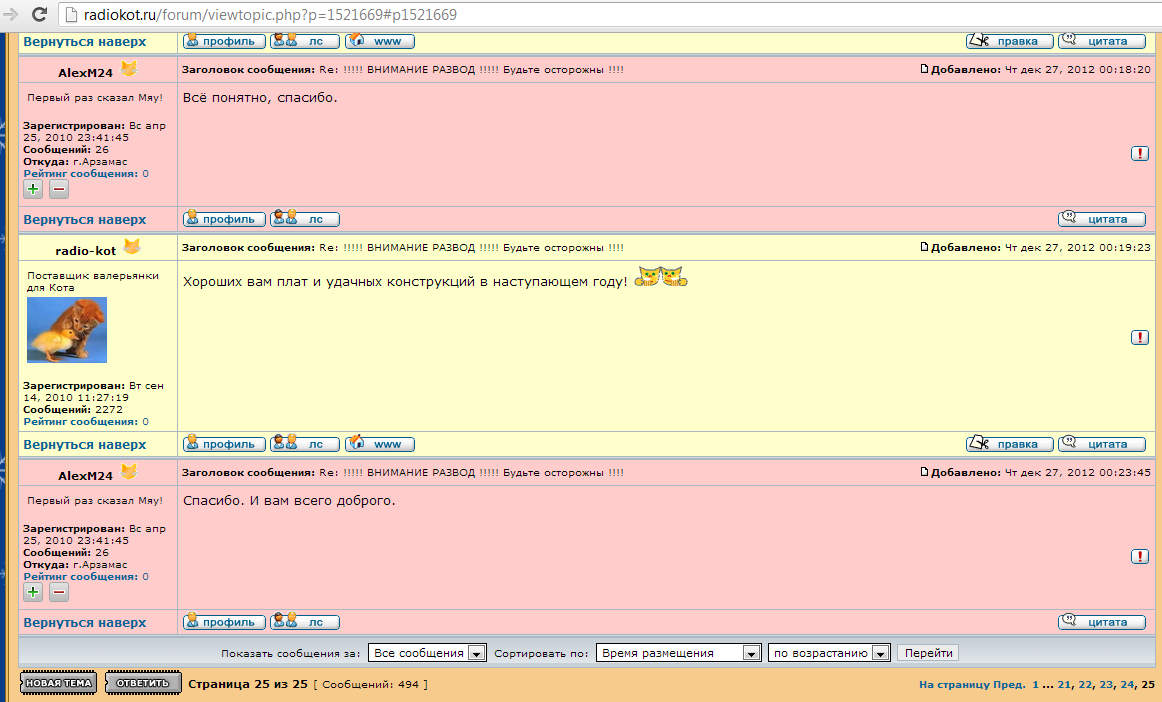Open the Время размещения sort dropdown
Screen dimensions: 1162x702
679,653
